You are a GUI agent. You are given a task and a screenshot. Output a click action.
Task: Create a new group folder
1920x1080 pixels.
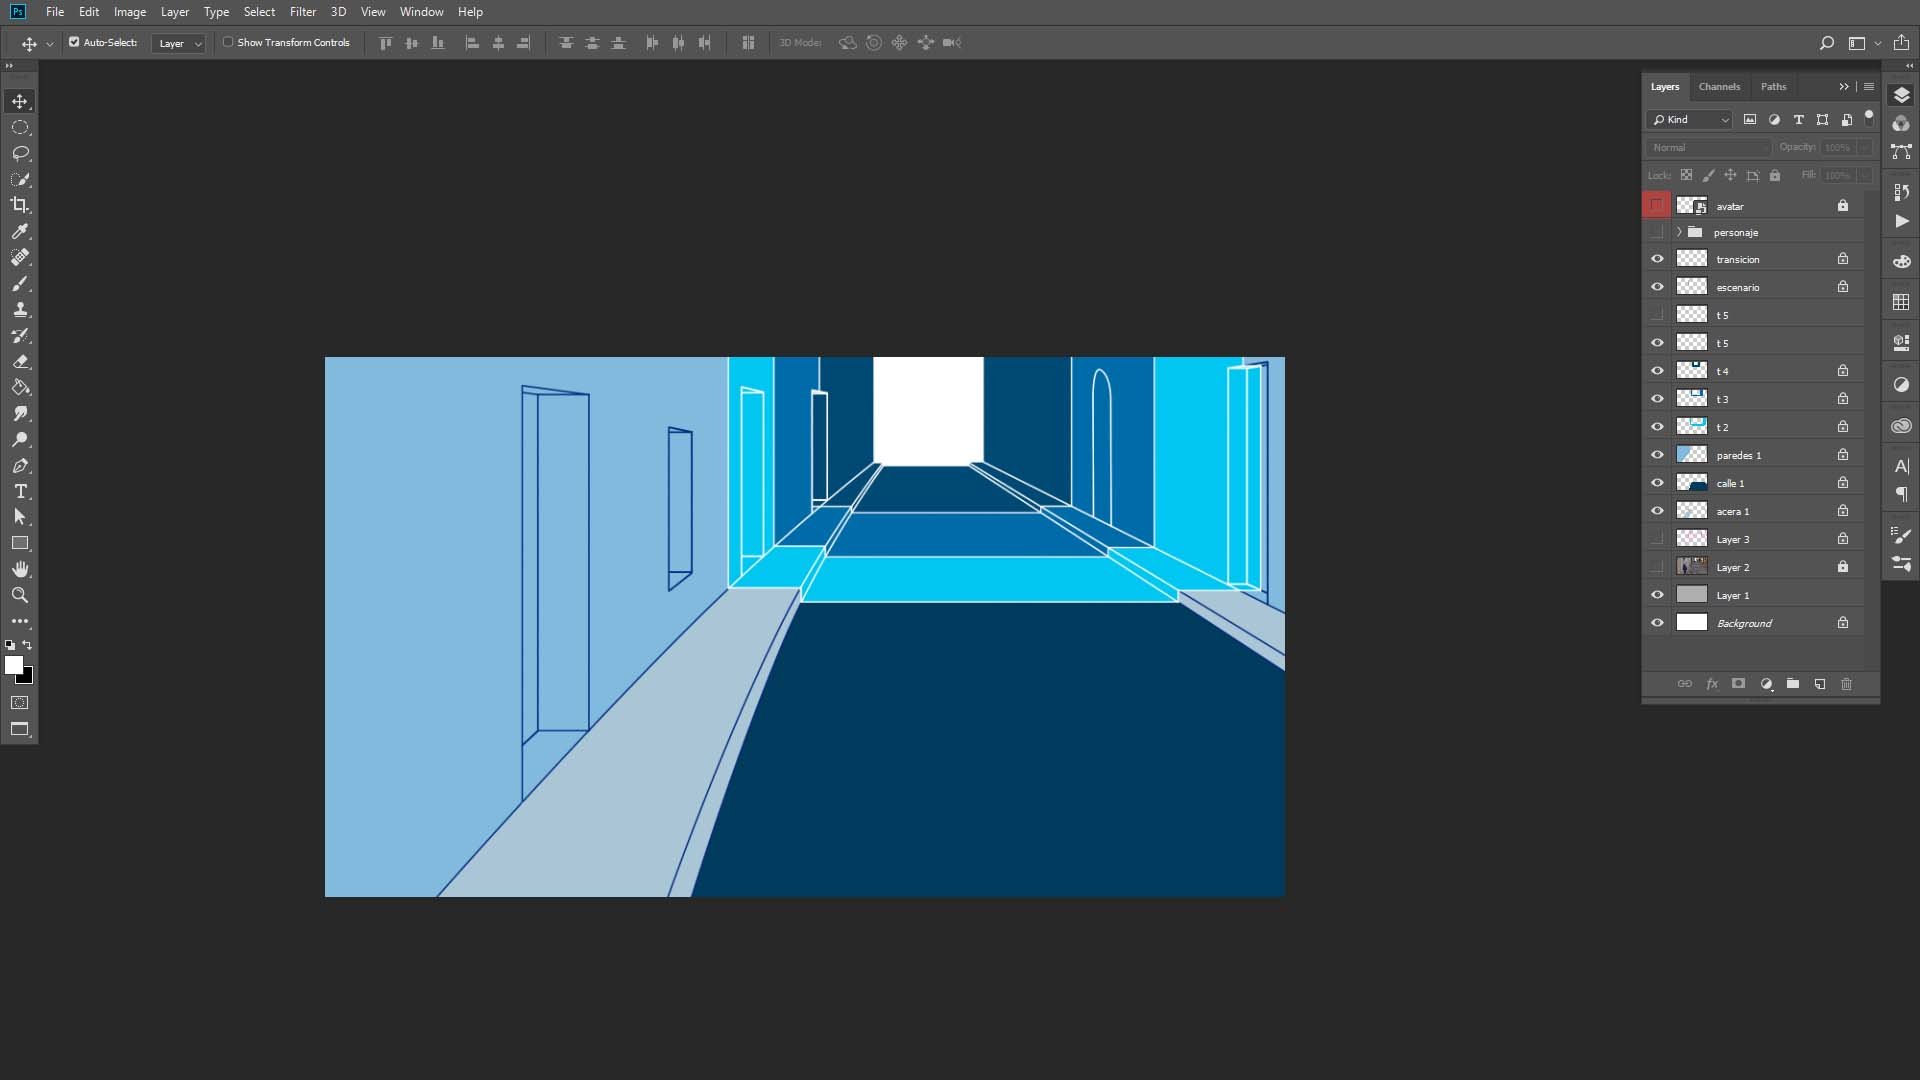pyautogui.click(x=1793, y=684)
